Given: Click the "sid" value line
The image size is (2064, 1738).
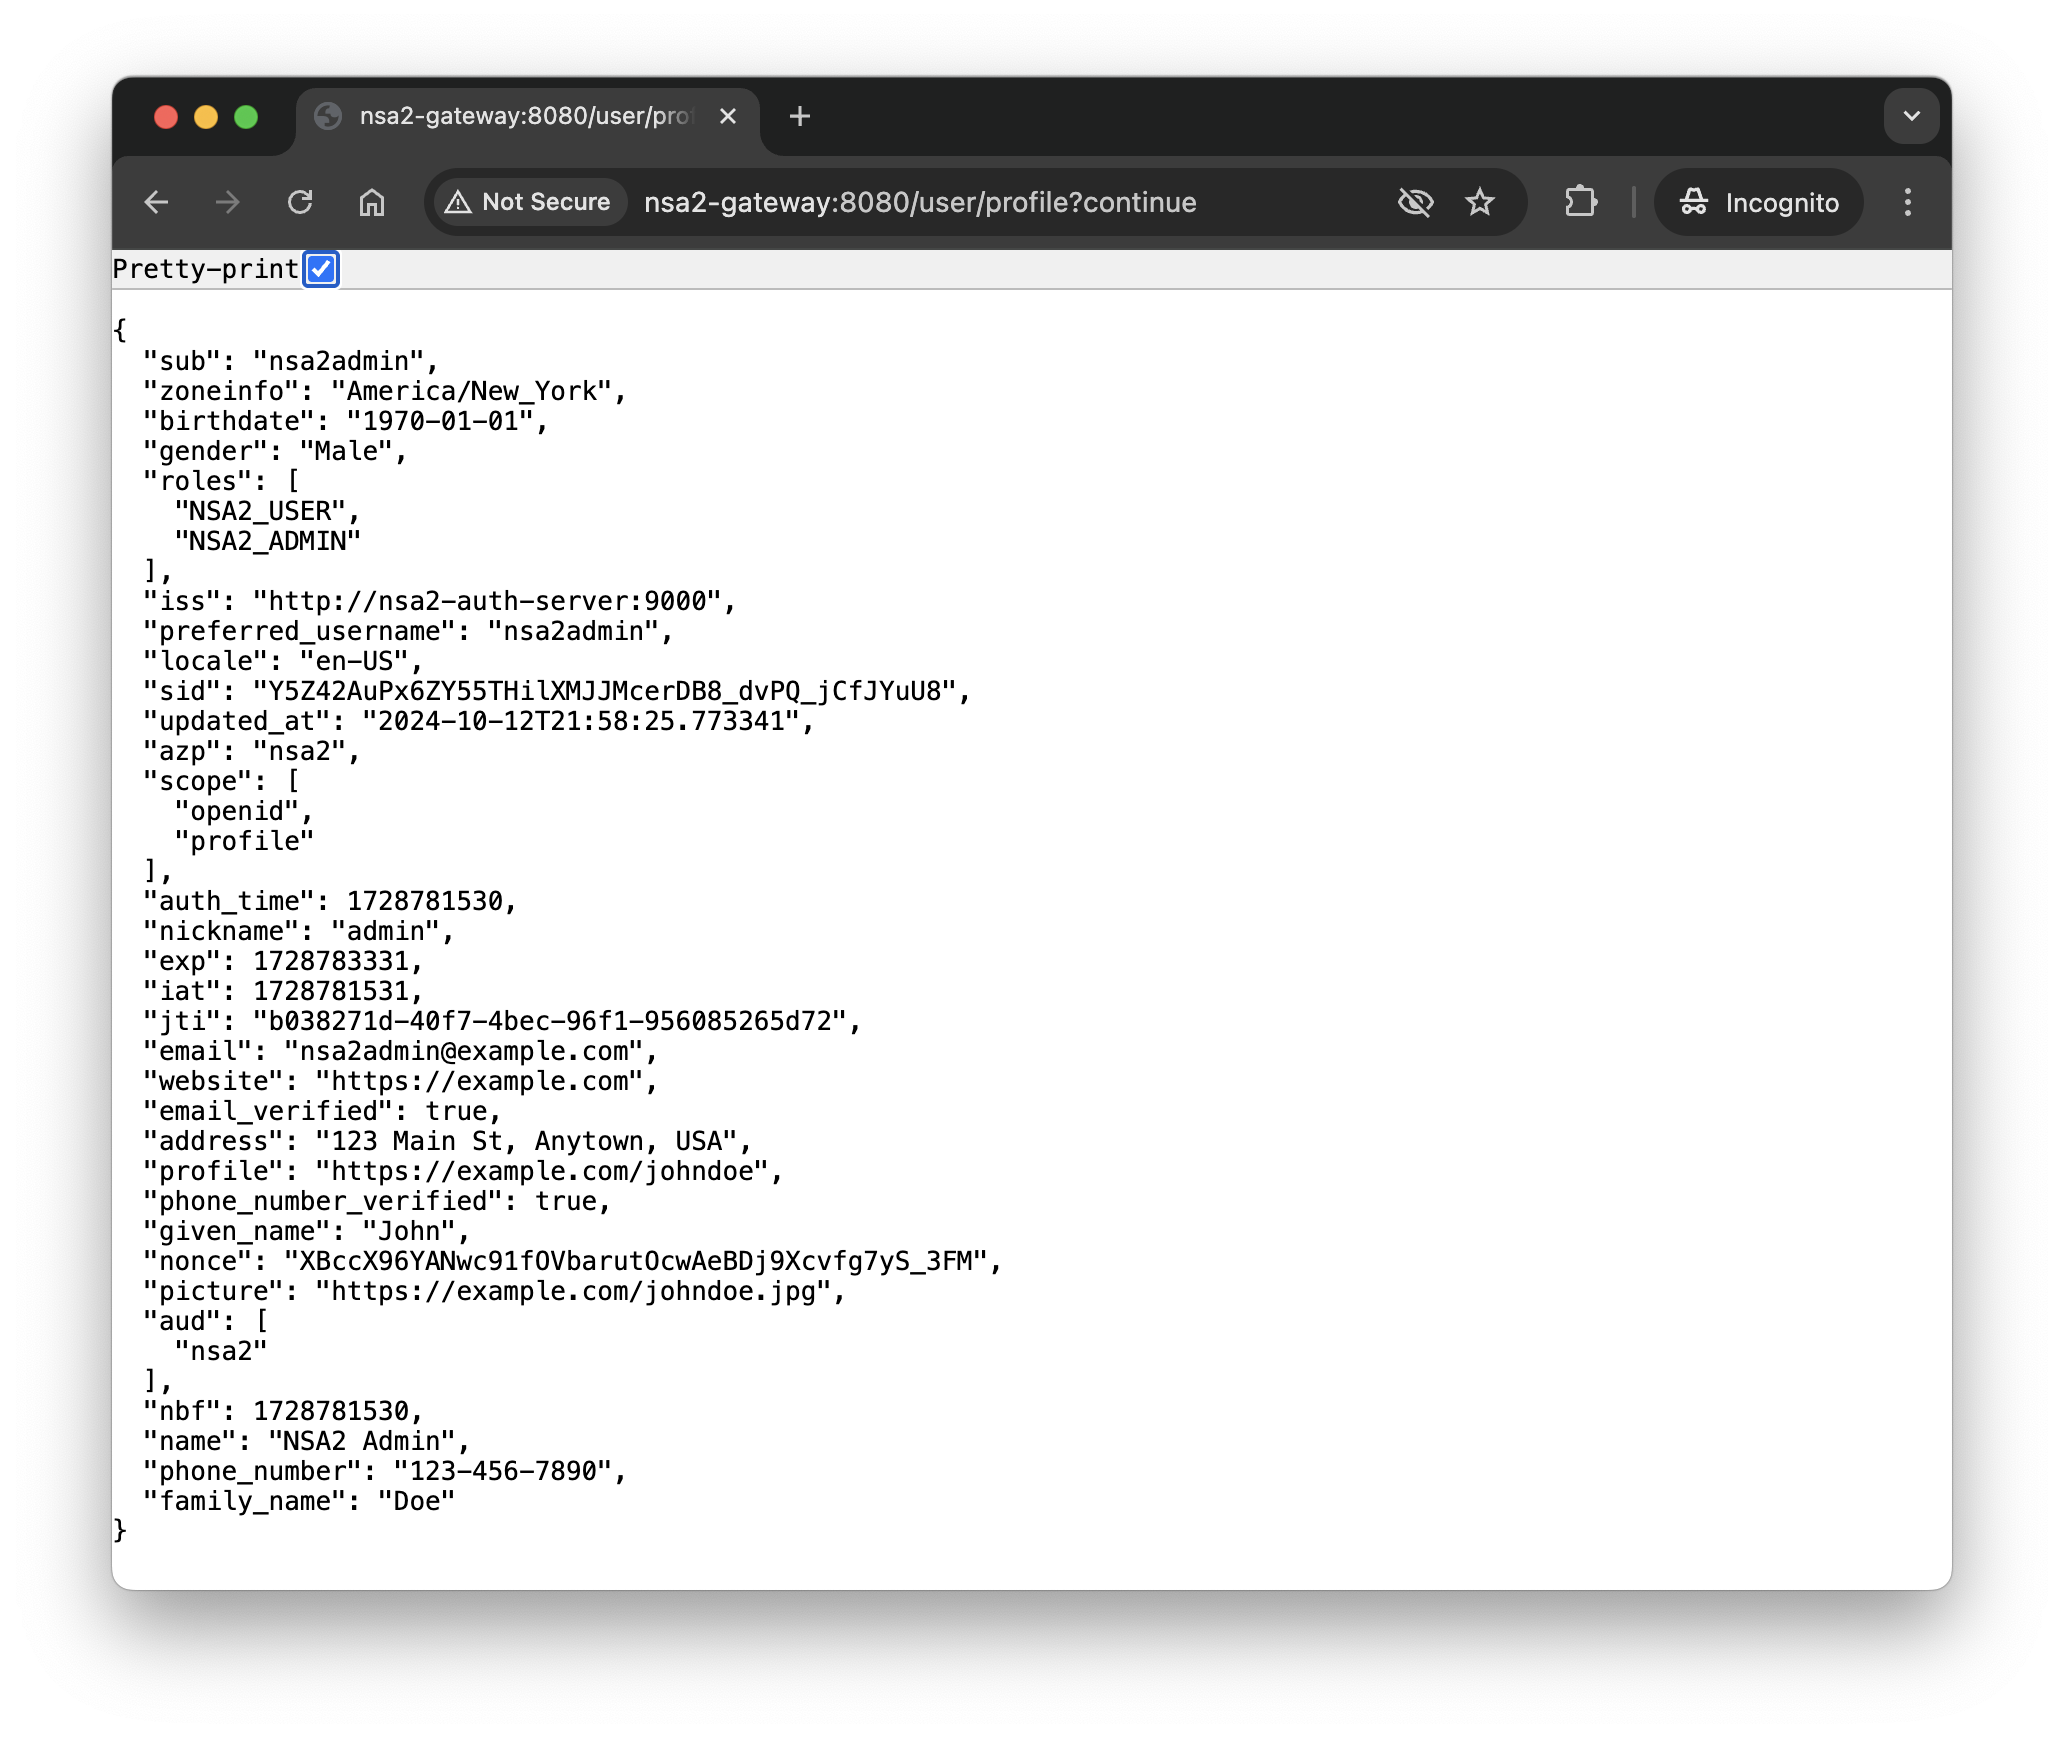Looking at the screenshot, I should pos(557,691).
